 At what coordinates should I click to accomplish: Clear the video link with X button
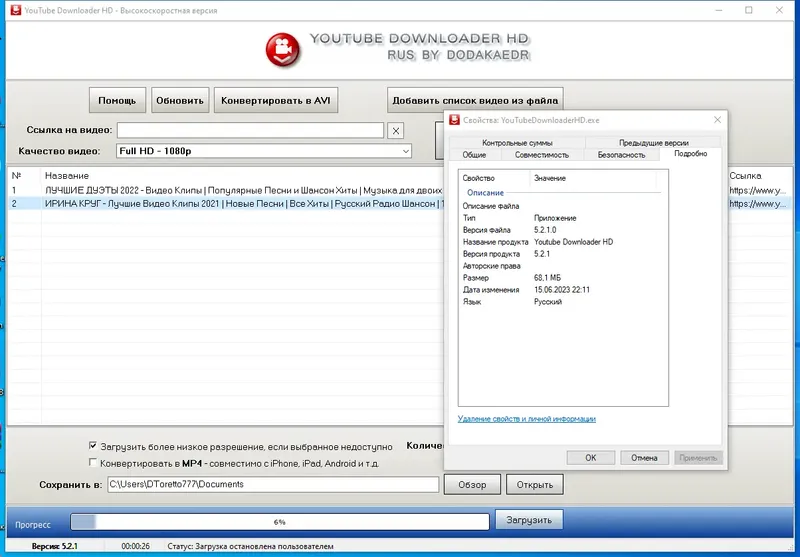click(395, 131)
